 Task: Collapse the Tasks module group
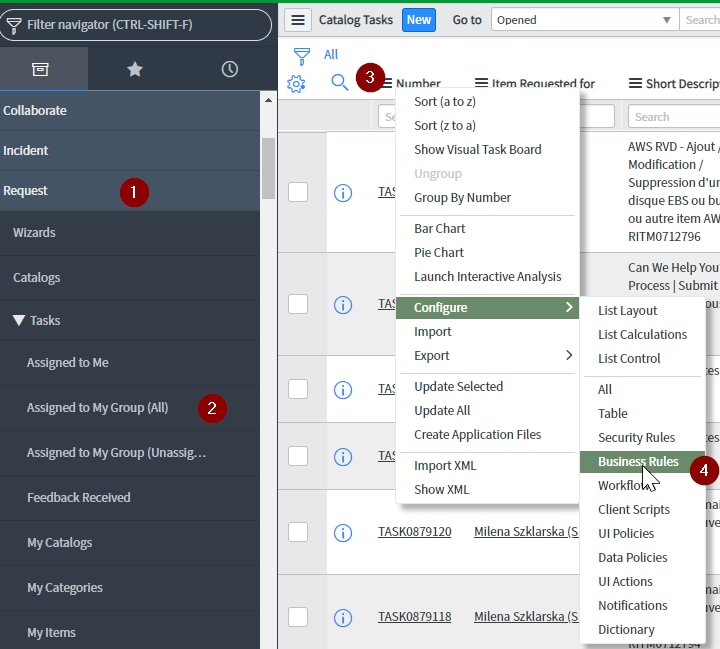[19, 320]
